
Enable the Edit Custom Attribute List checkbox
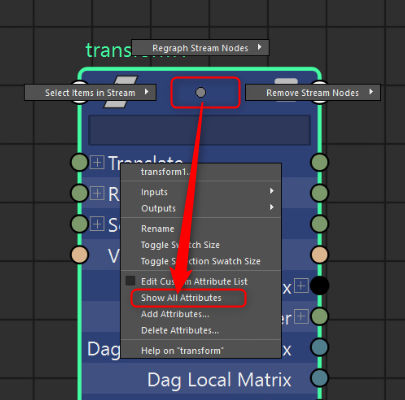click(130, 281)
